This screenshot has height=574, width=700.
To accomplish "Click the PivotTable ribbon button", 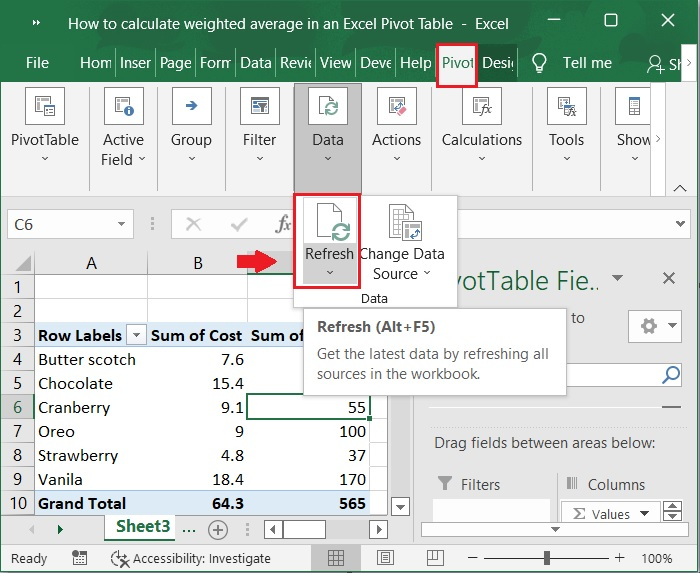I will (x=44, y=125).
